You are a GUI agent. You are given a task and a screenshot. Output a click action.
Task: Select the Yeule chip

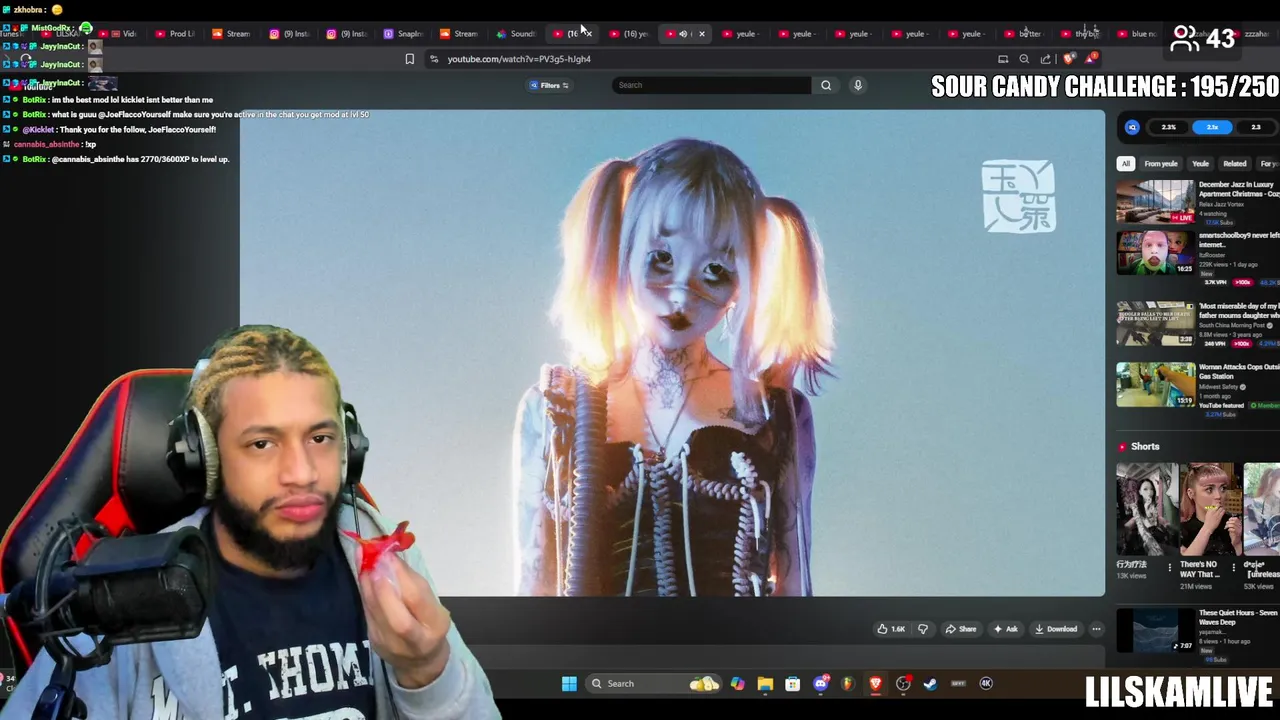(x=1200, y=164)
